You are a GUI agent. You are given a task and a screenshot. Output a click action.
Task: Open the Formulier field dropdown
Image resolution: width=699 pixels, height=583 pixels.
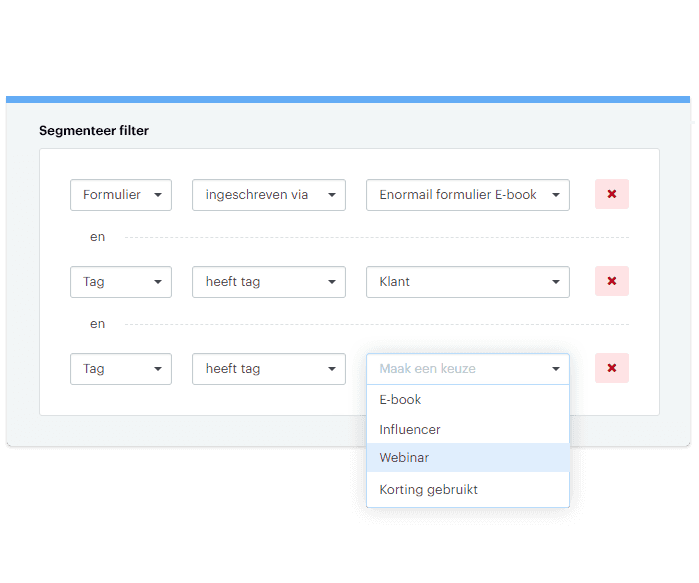tap(121, 195)
